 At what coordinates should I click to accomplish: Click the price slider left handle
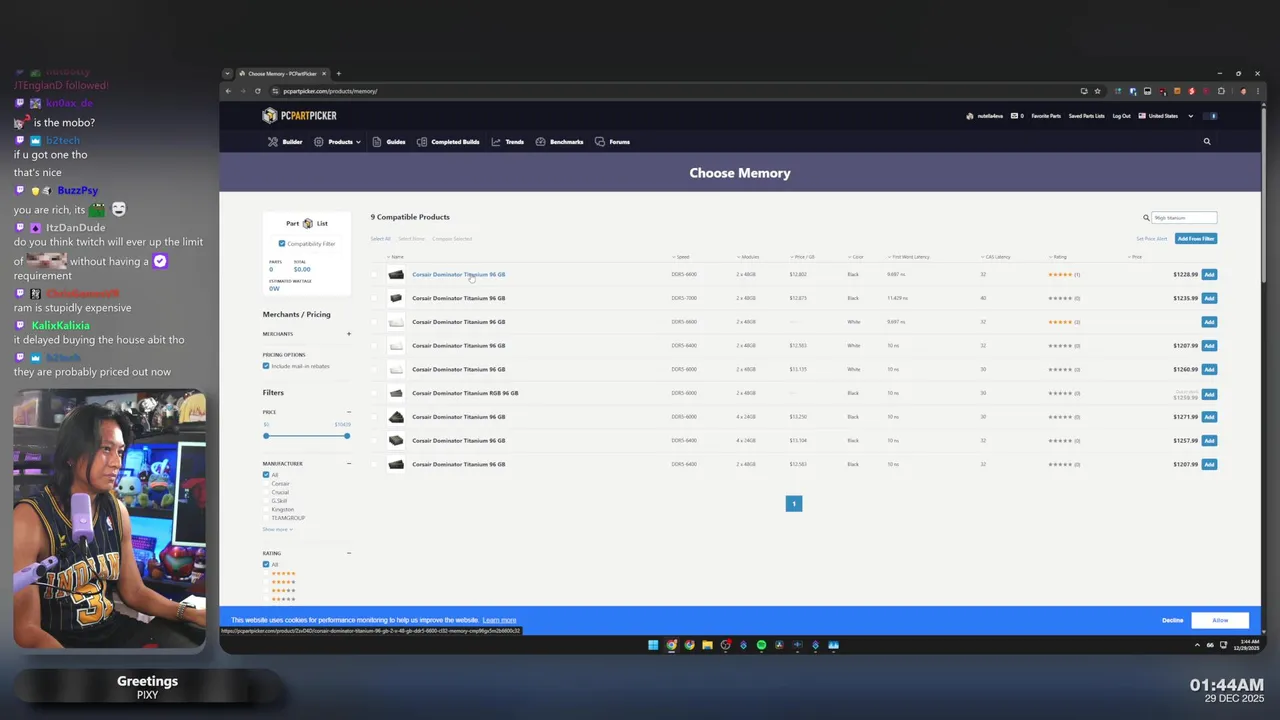pos(266,436)
